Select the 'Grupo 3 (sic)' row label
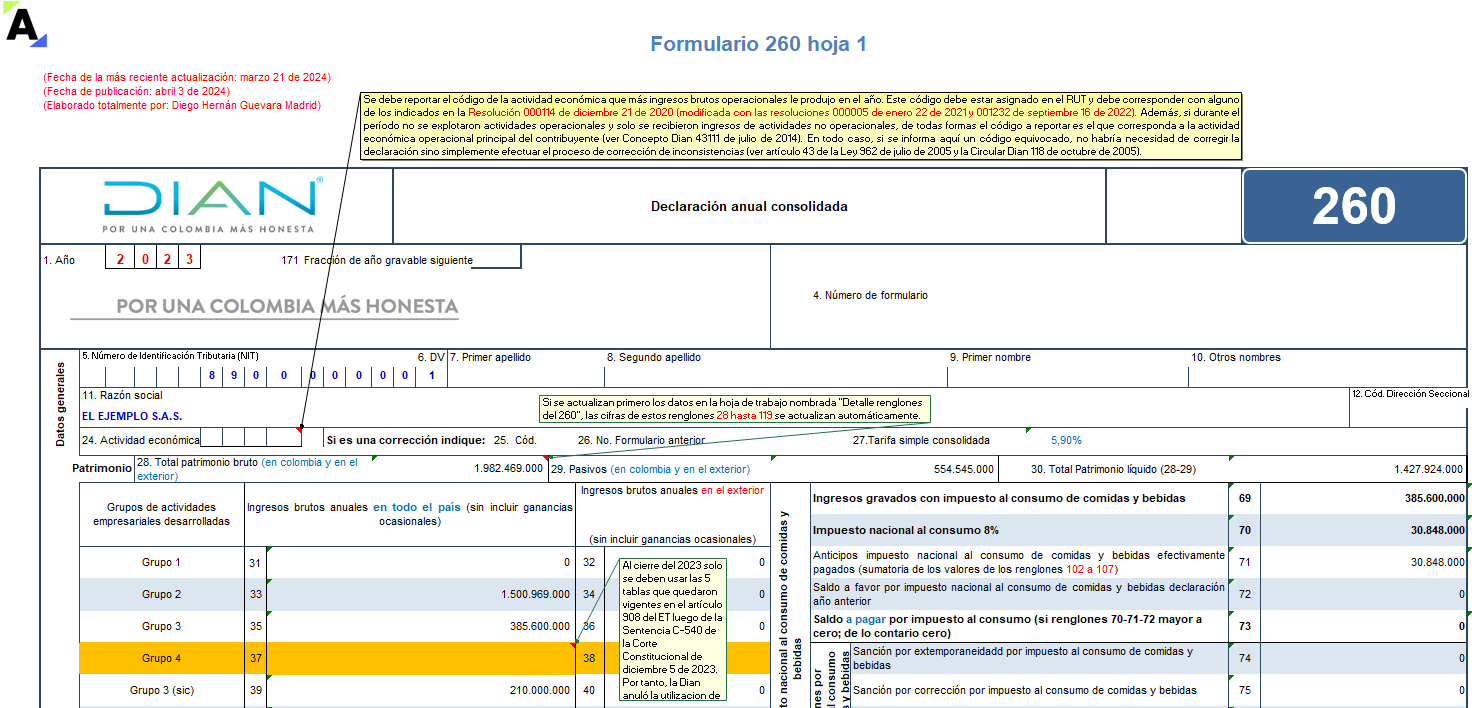Viewport: 1472px width, 708px height. click(x=162, y=690)
